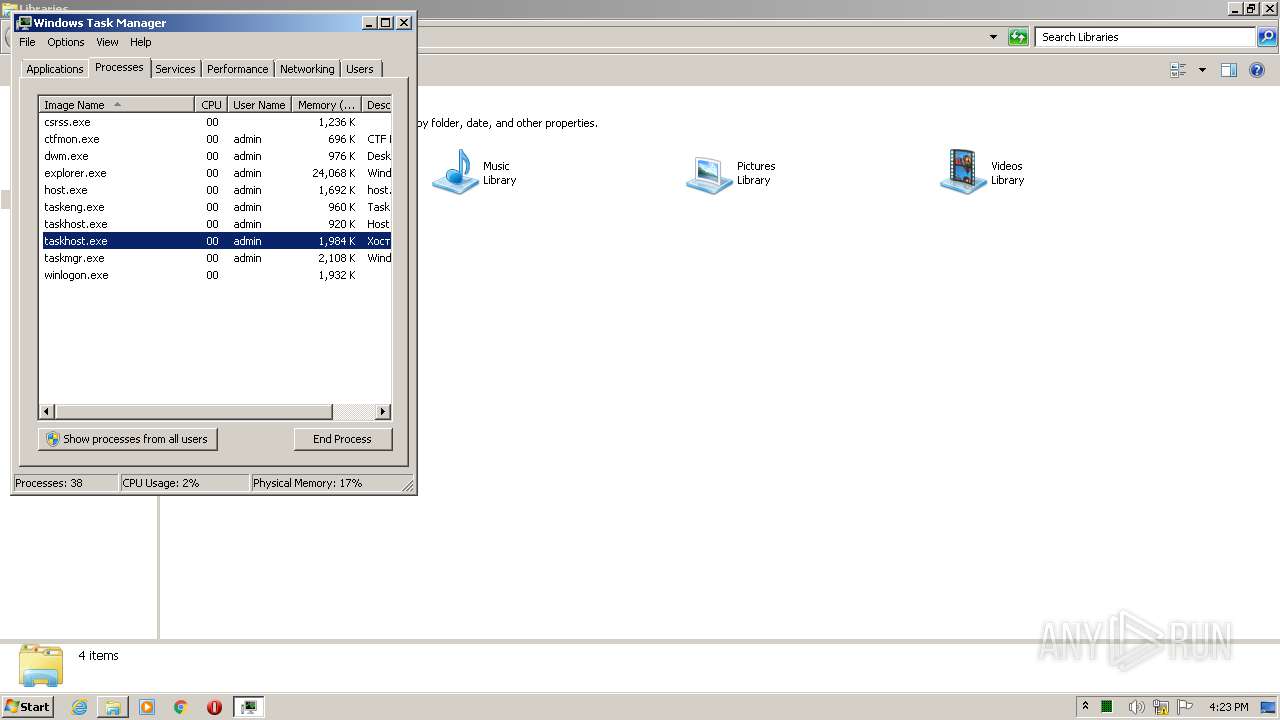Change view icon in Libraries toolbar
Image resolution: width=1280 pixels, height=720 pixels.
click(1178, 70)
